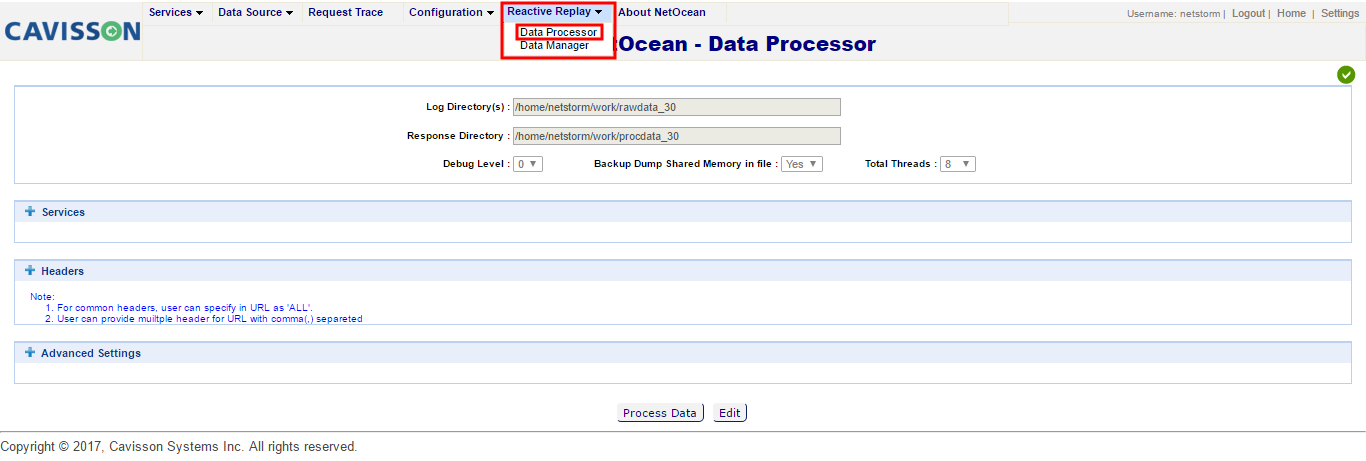The image size is (1366, 461).
Task: Click the Process Data button
Action: pos(660,413)
